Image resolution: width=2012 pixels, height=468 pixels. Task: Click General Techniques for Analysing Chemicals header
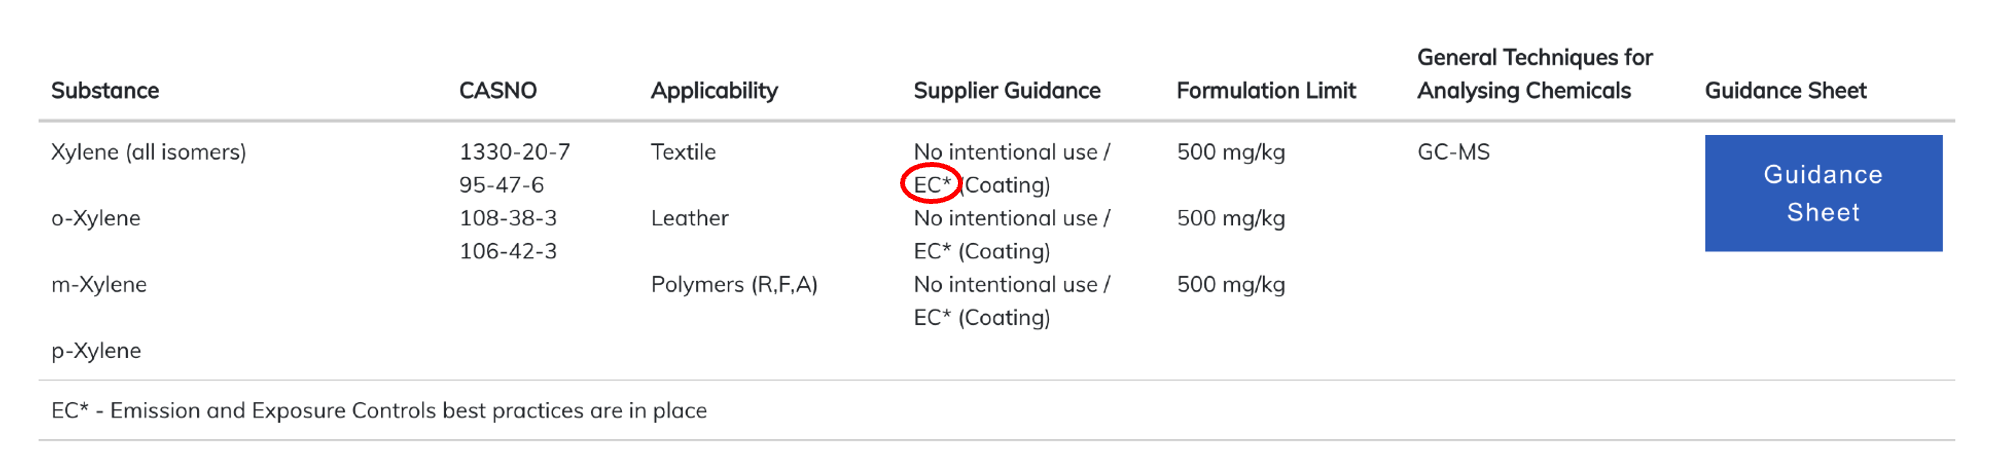1535,74
